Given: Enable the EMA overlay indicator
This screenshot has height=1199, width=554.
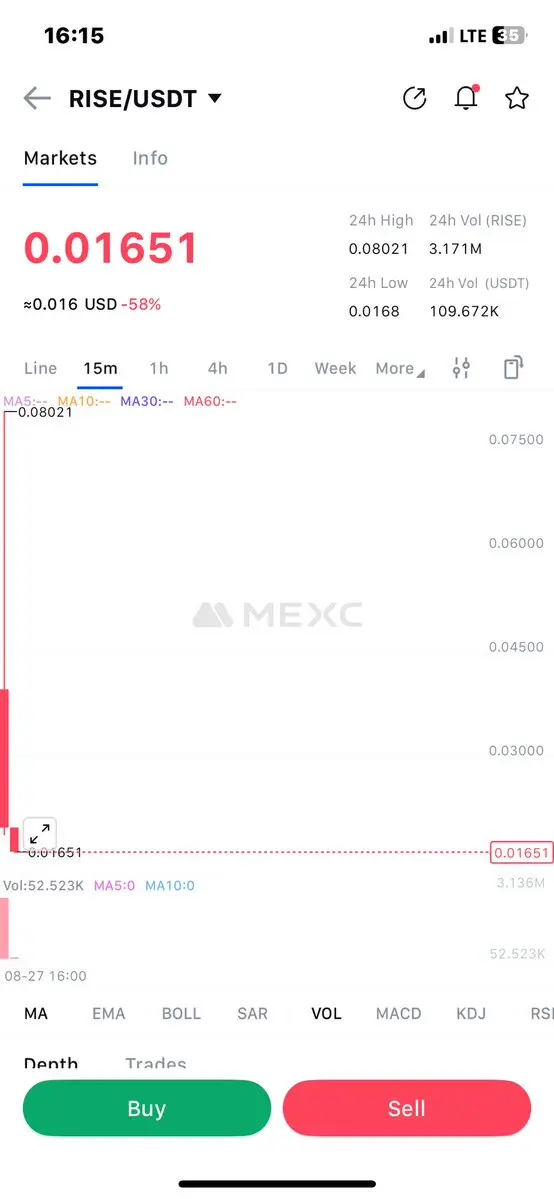Looking at the screenshot, I should click(109, 1014).
